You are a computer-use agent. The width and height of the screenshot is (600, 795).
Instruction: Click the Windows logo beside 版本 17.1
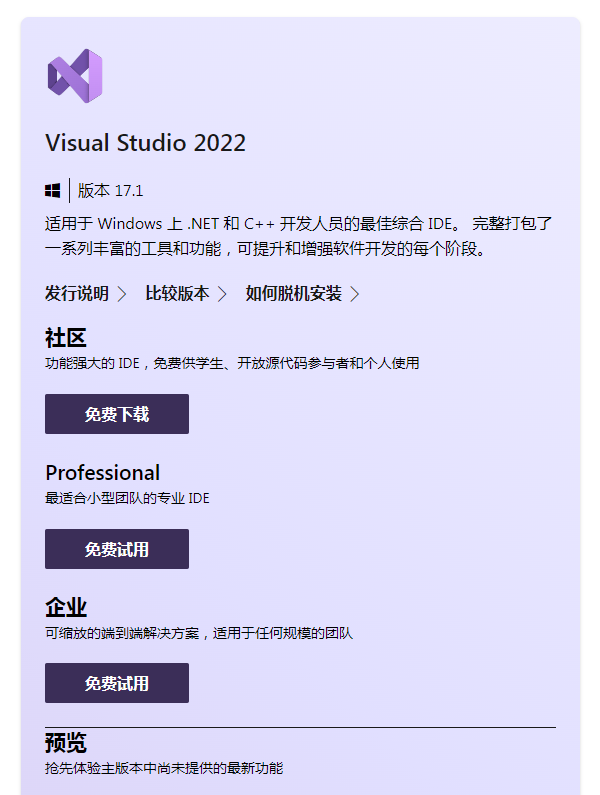click(x=52, y=191)
